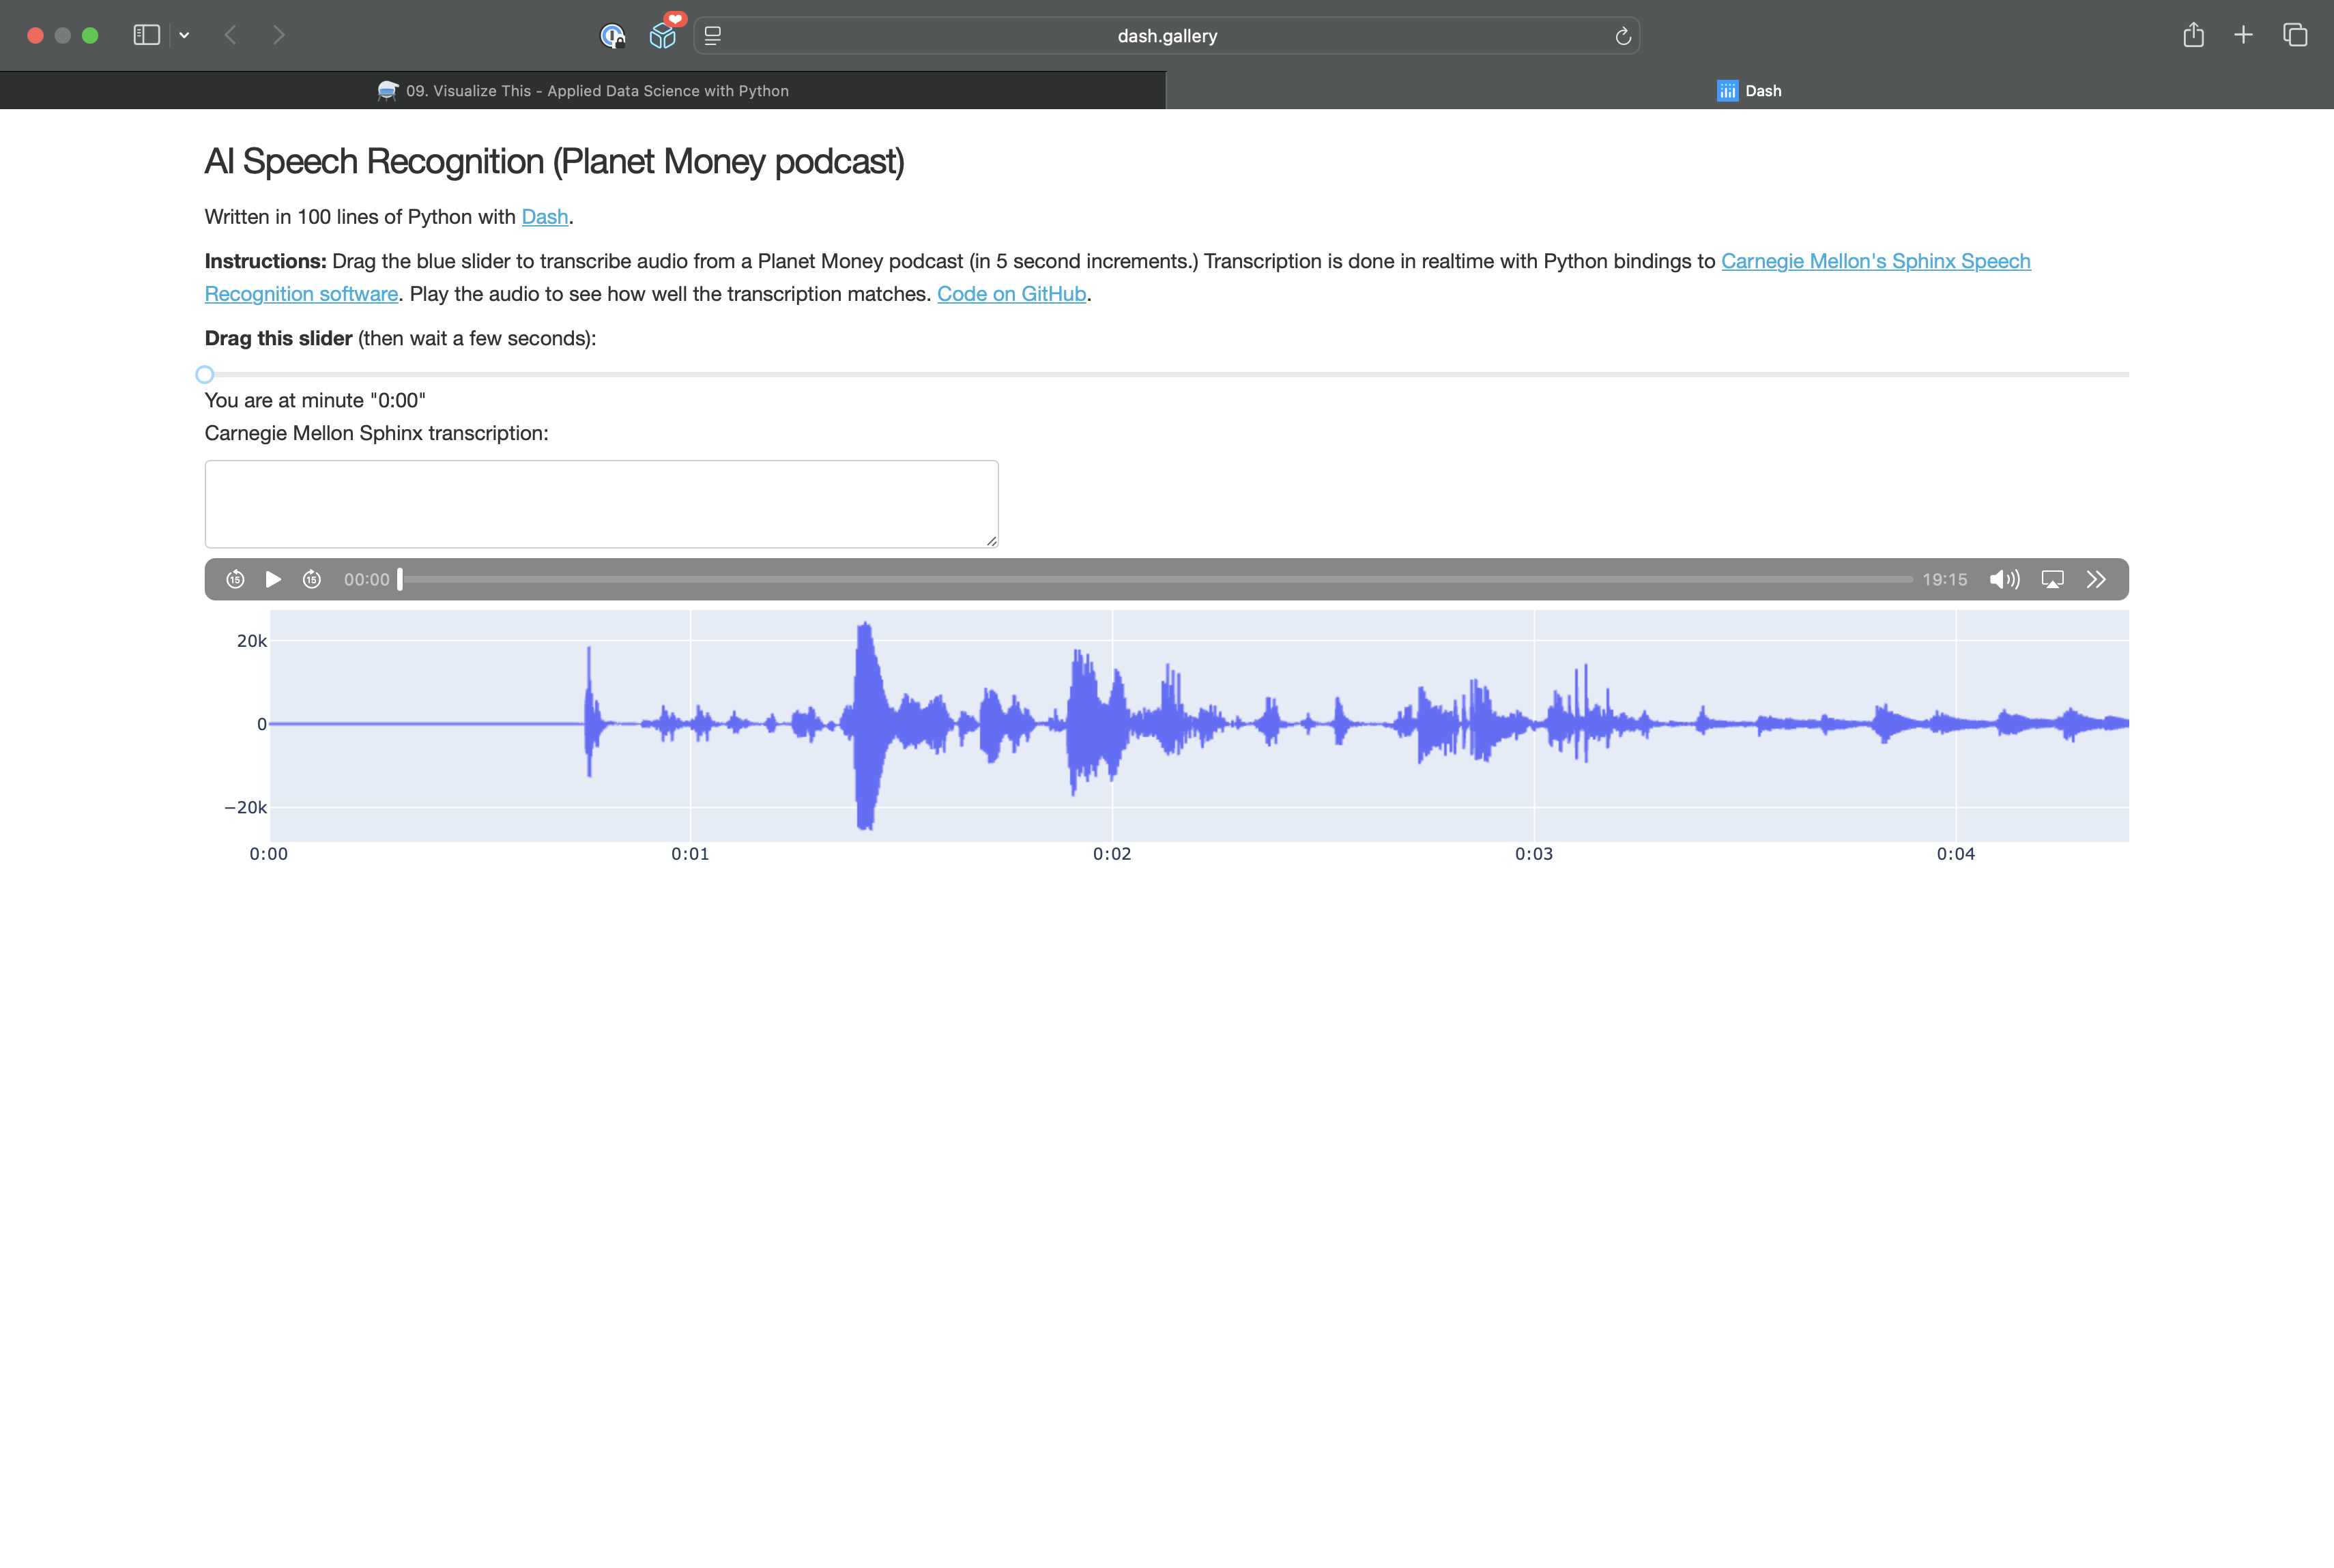Open page reader menu in address bar

click(x=713, y=36)
